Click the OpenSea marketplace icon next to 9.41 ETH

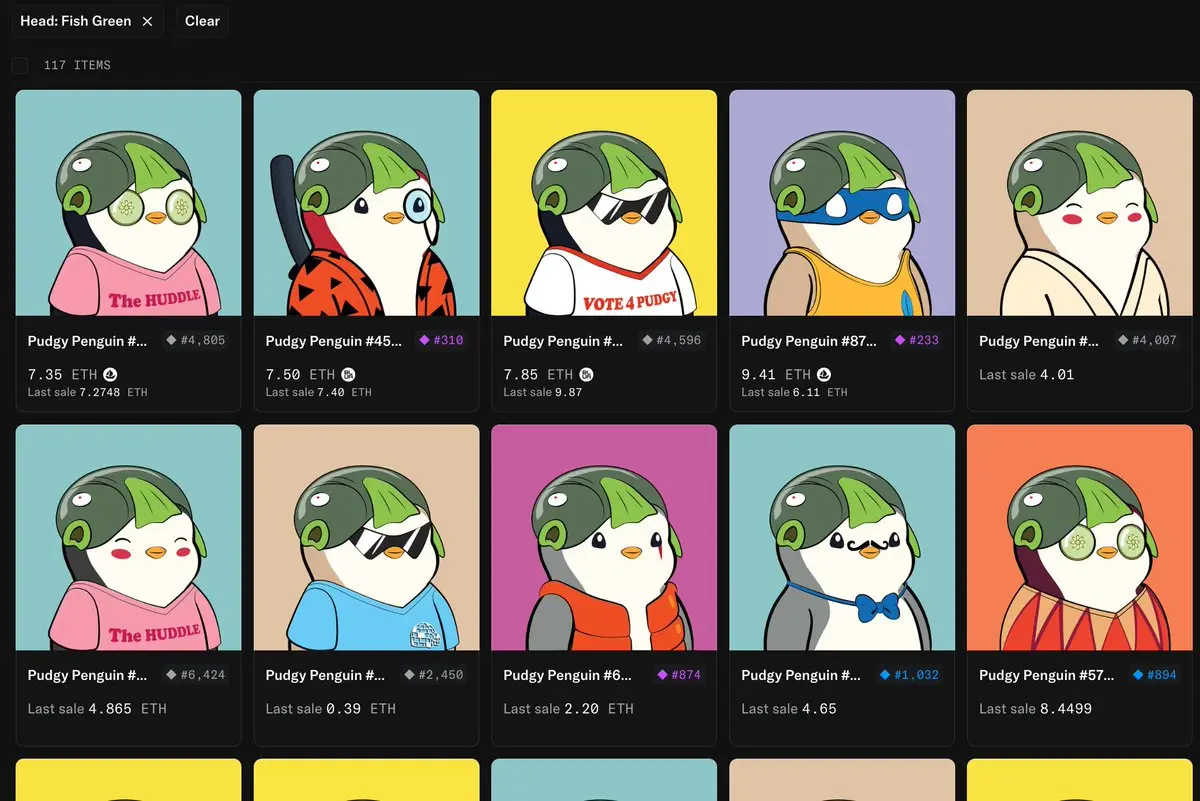click(825, 374)
